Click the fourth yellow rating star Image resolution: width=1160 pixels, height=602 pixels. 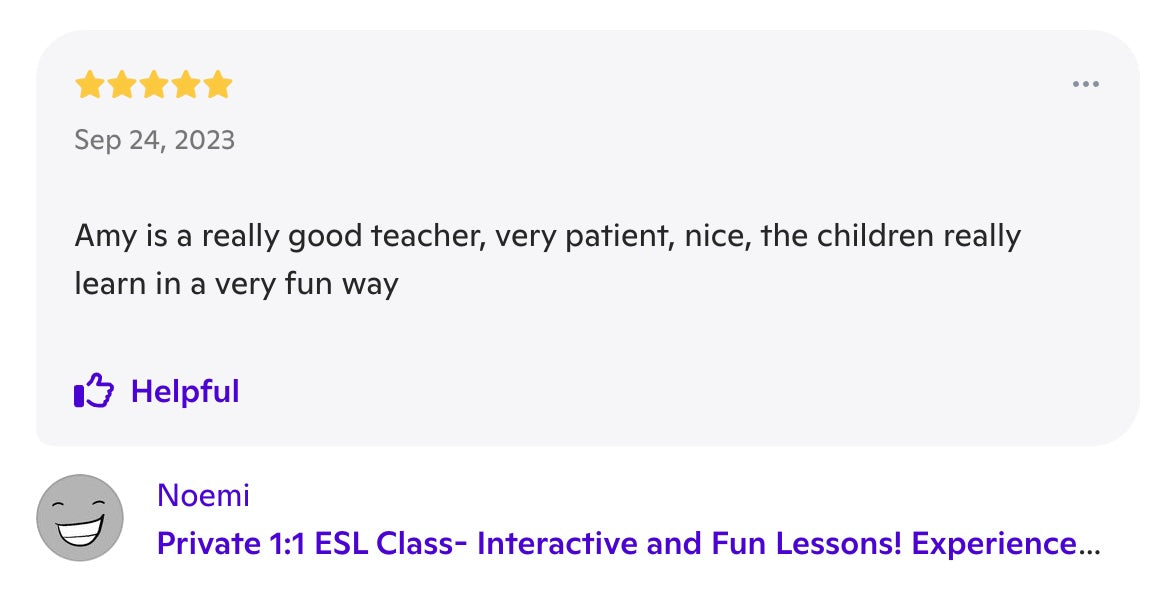[186, 85]
